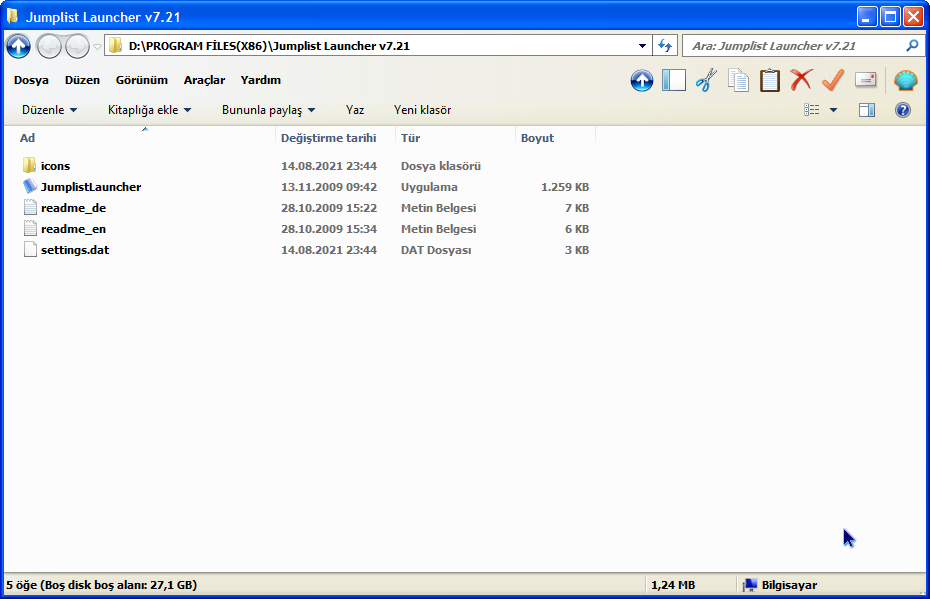Click the toolbar Up folder icon

[x=642, y=80]
